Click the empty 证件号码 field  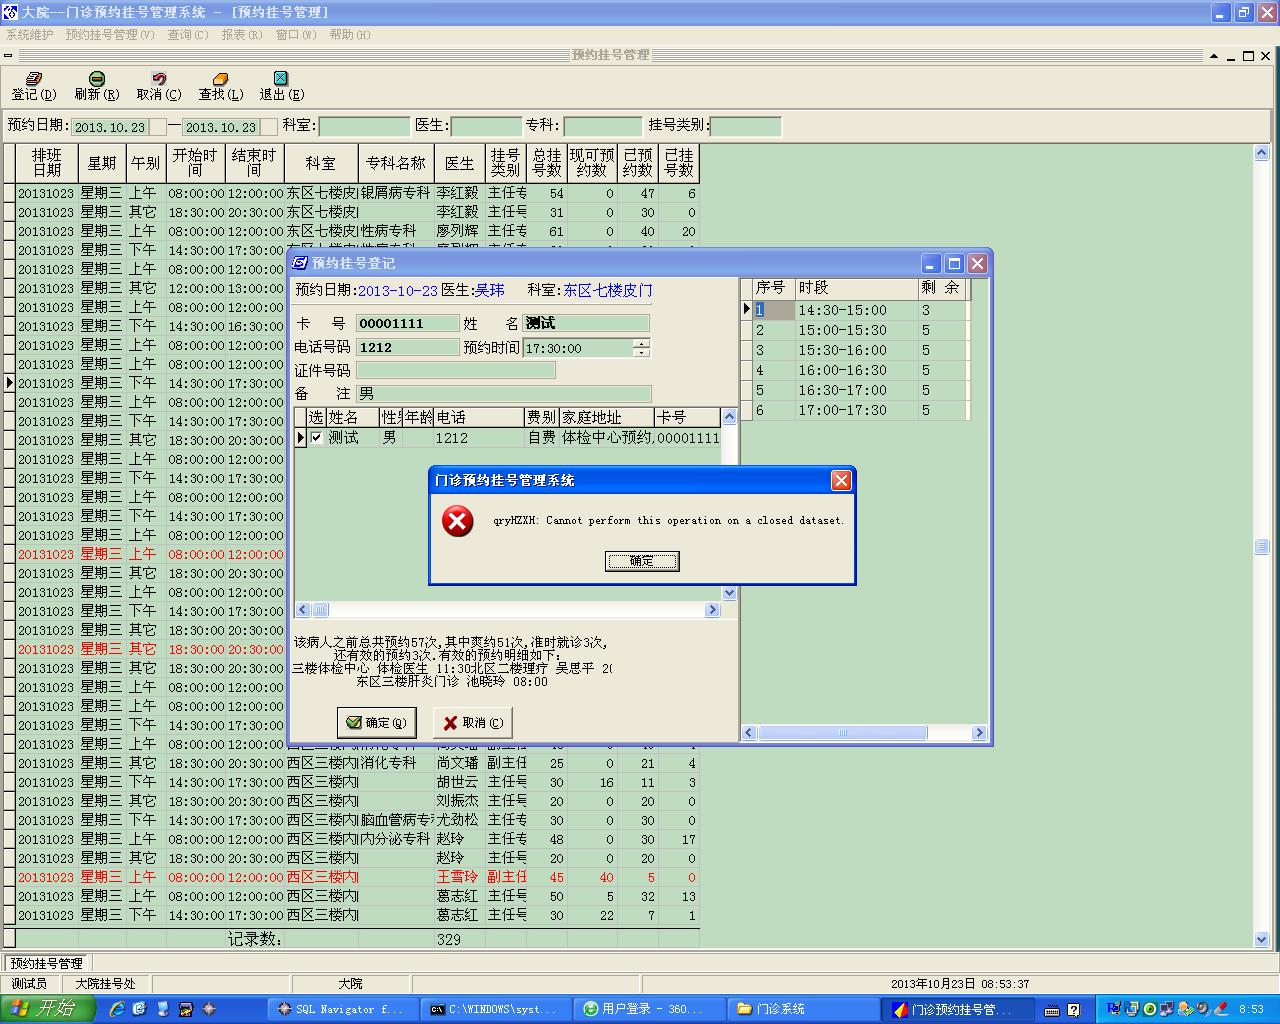pos(455,370)
